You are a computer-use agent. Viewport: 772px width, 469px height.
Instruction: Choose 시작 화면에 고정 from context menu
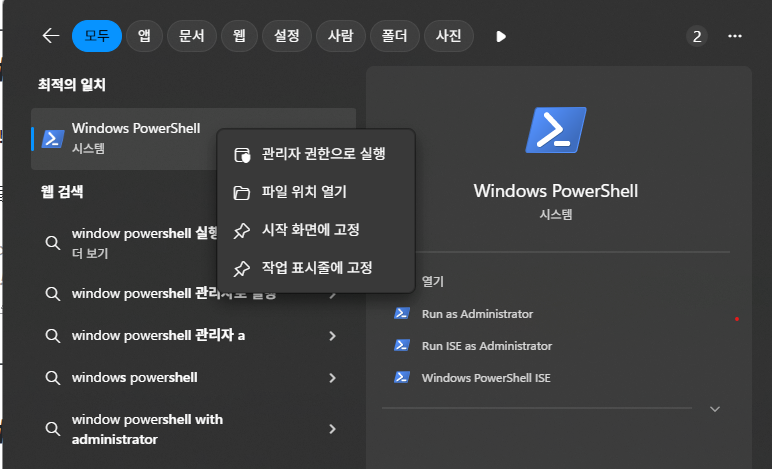[316, 230]
